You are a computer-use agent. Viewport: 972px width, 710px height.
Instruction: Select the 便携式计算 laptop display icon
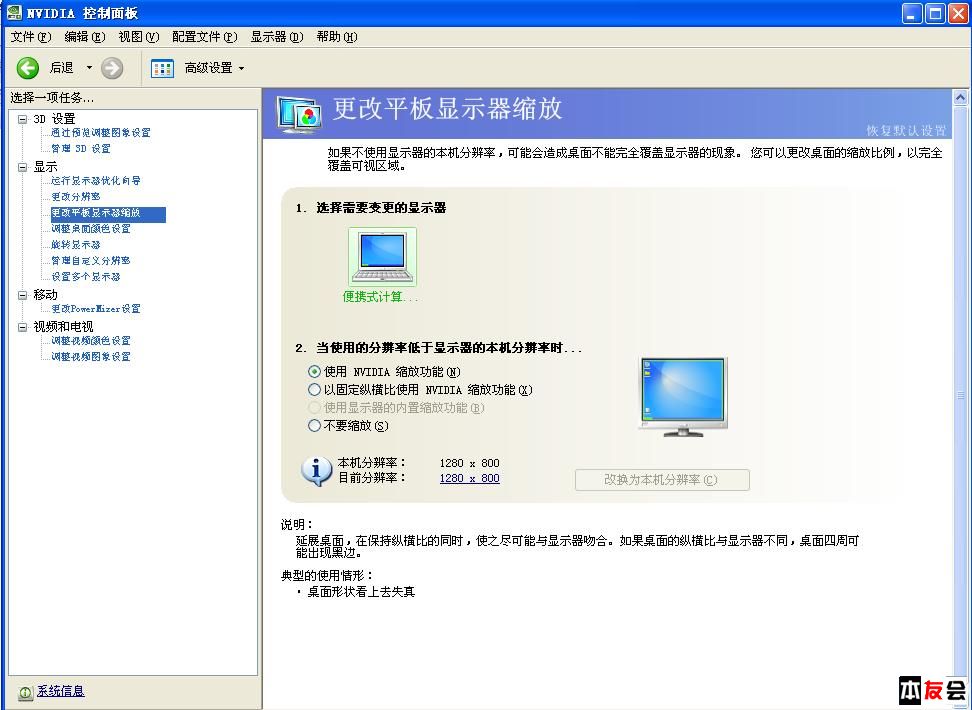pyautogui.click(x=382, y=257)
